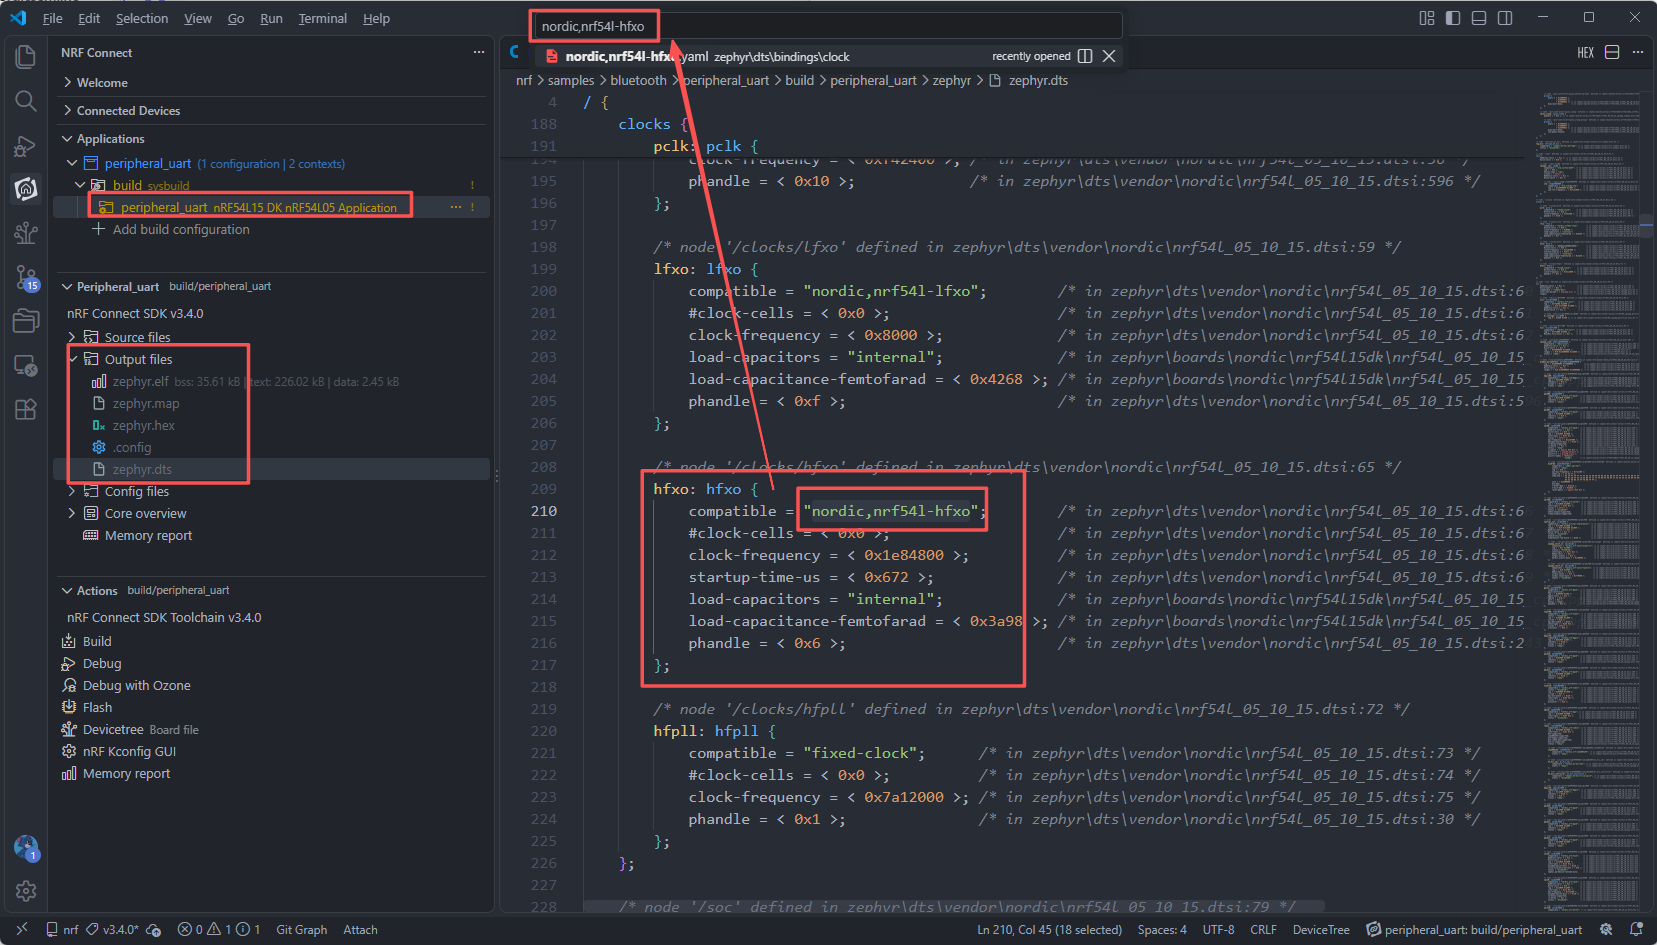This screenshot has width=1657, height=945.
Task: Open the Source Control view with badge 15
Action: 26,277
